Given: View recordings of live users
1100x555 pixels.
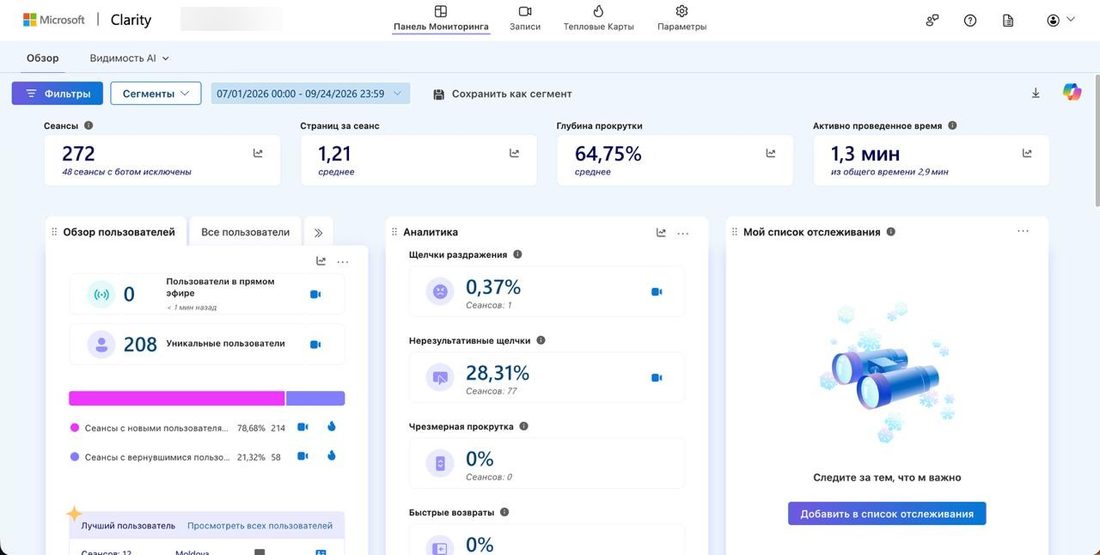Looking at the screenshot, I should pos(316,295).
